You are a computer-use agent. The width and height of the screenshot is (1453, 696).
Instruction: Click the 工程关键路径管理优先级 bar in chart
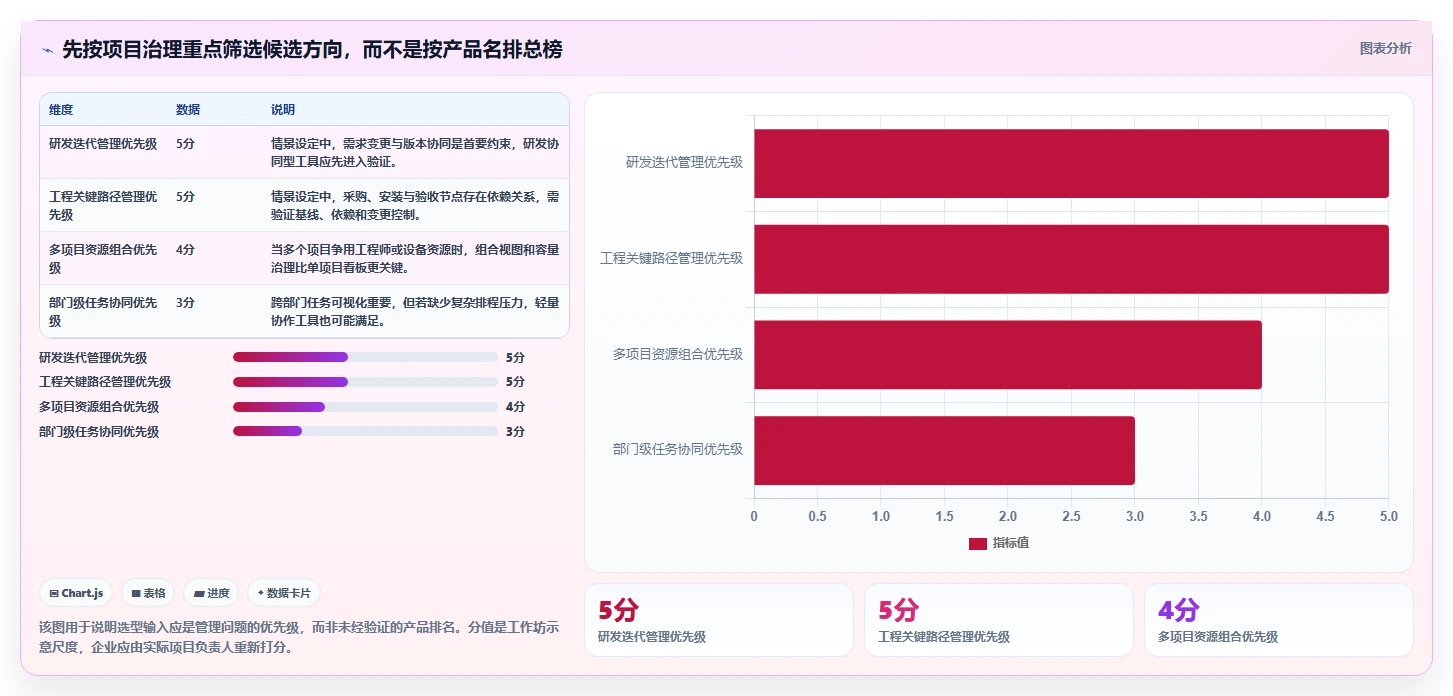[x=1071, y=259]
